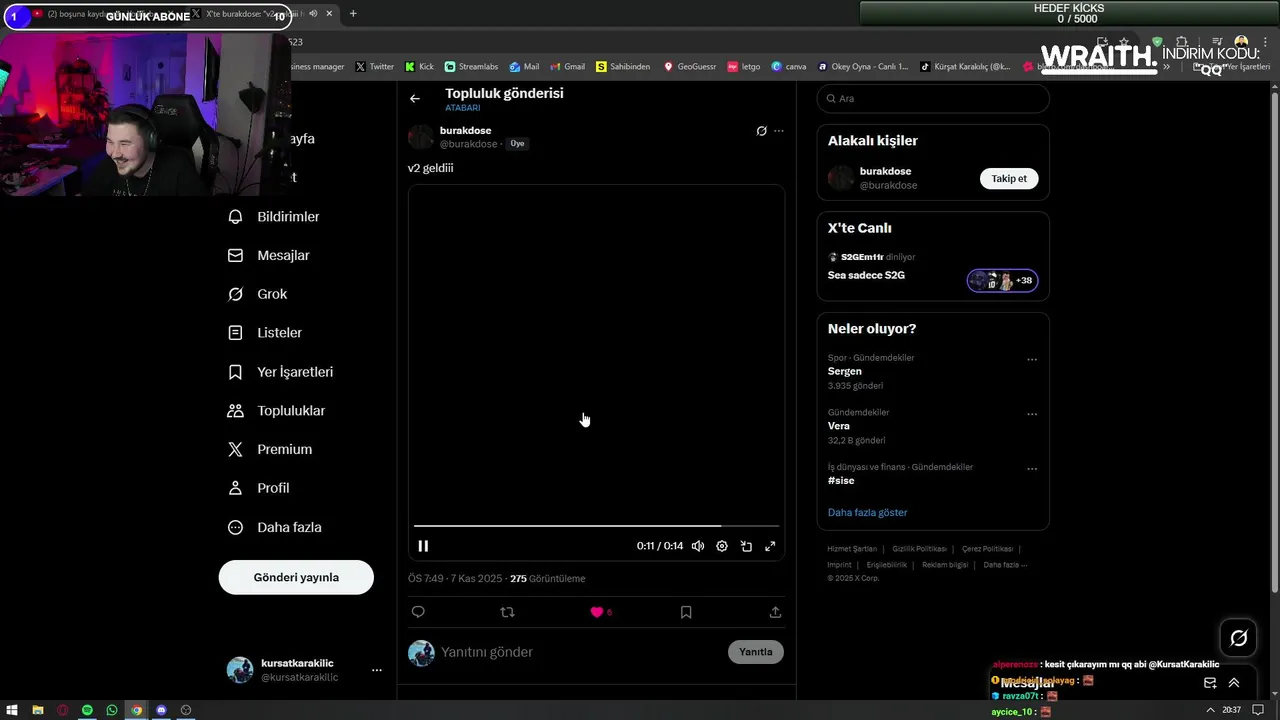The width and height of the screenshot is (1280, 720).
Task: Open Streamlabs bookmark
Action: click(471, 67)
